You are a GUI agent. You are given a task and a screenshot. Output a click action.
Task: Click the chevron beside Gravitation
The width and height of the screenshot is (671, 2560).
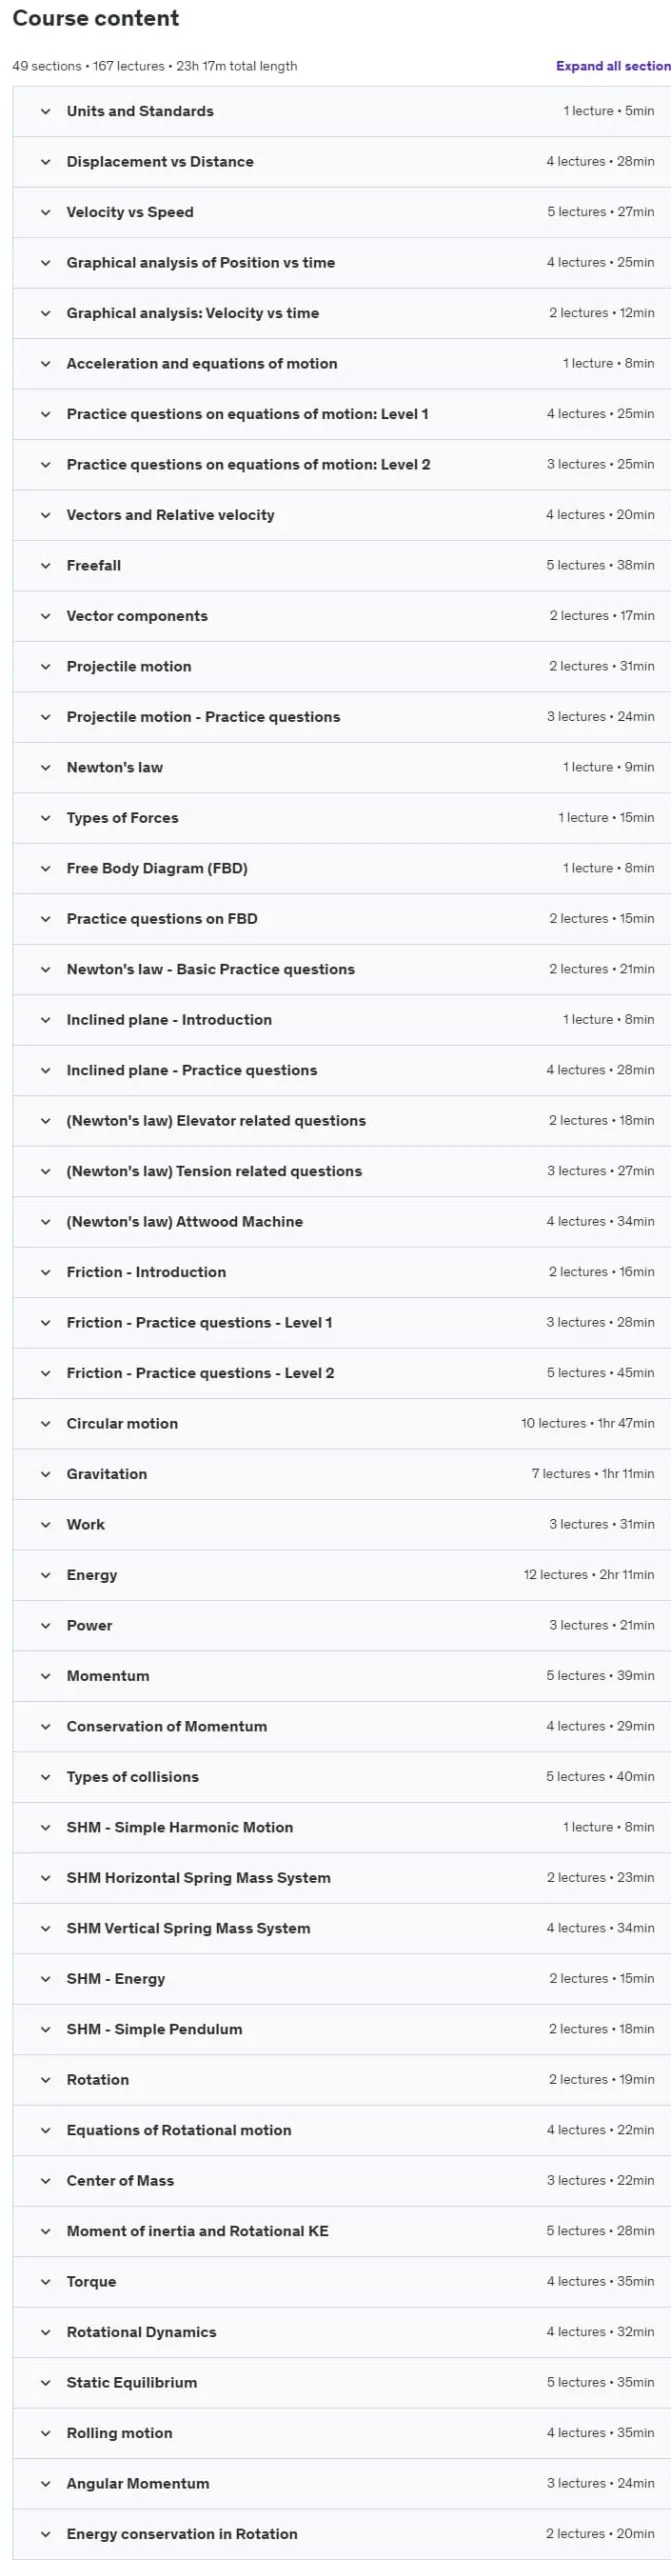(x=45, y=1474)
